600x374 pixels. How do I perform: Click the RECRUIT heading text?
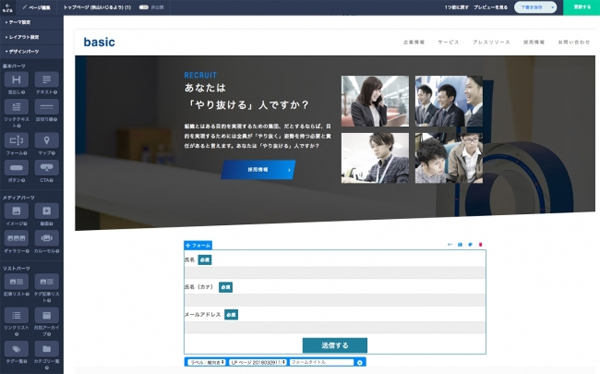(x=201, y=75)
